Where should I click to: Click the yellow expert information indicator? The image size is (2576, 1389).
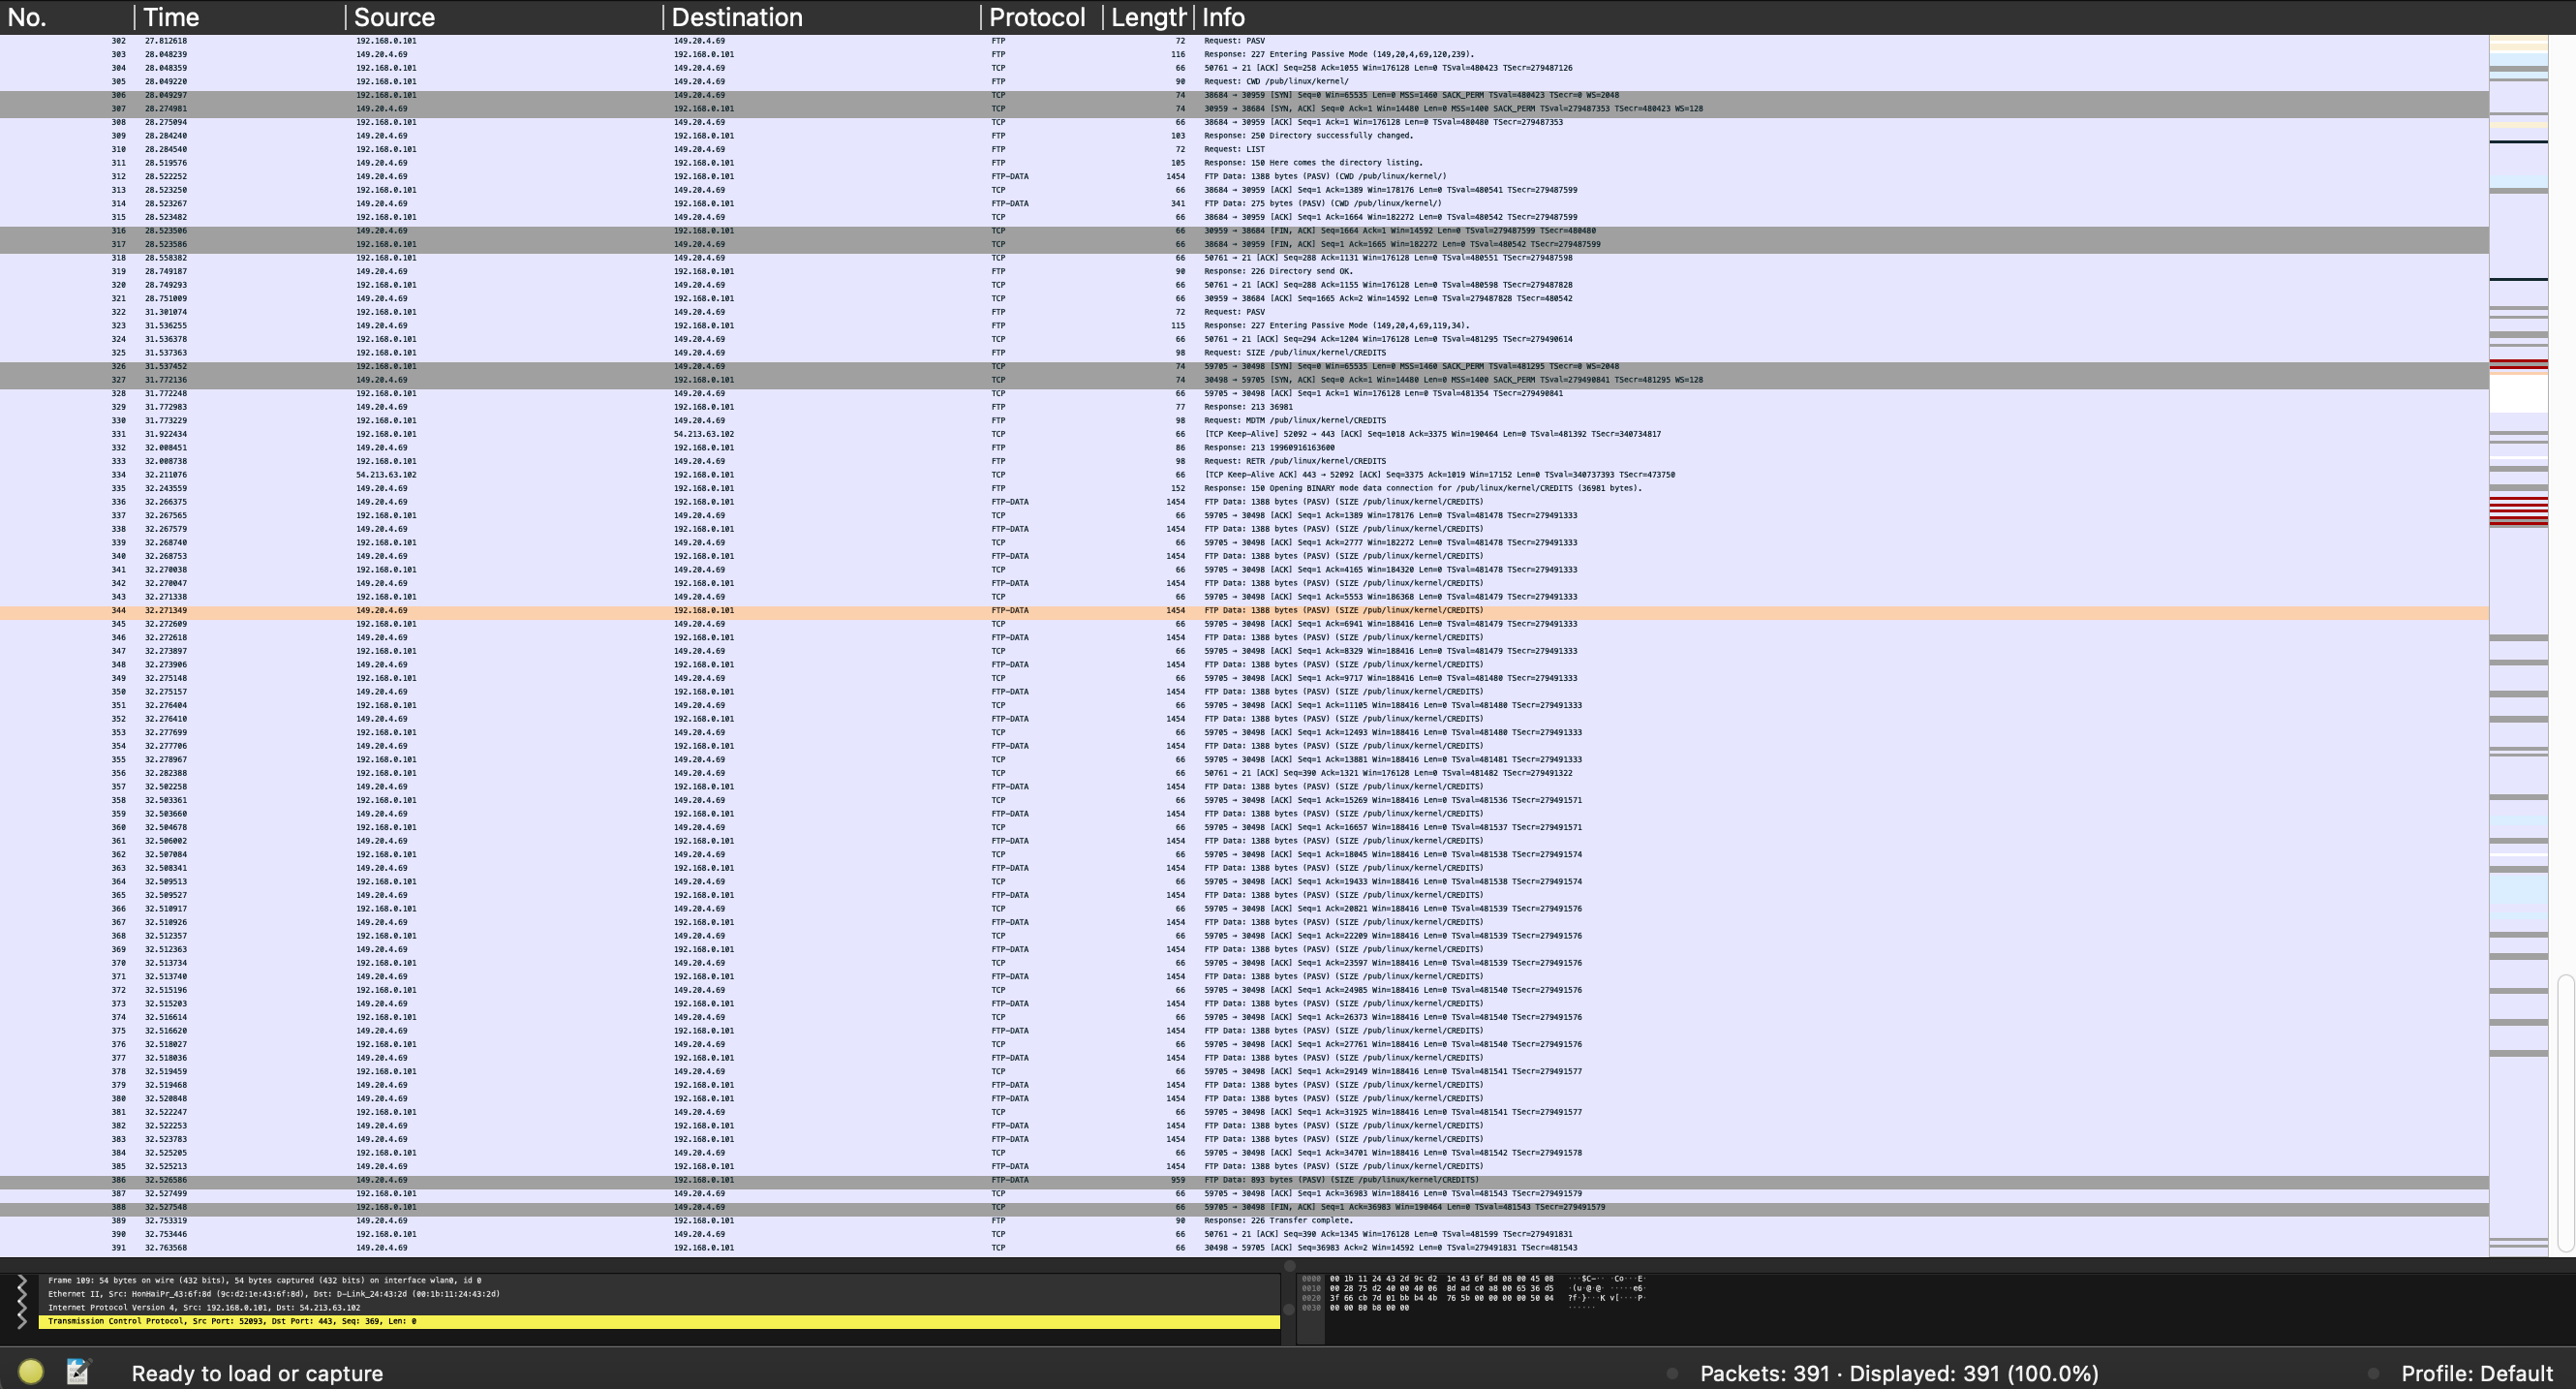pyautogui.click(x=30, y=1372)
